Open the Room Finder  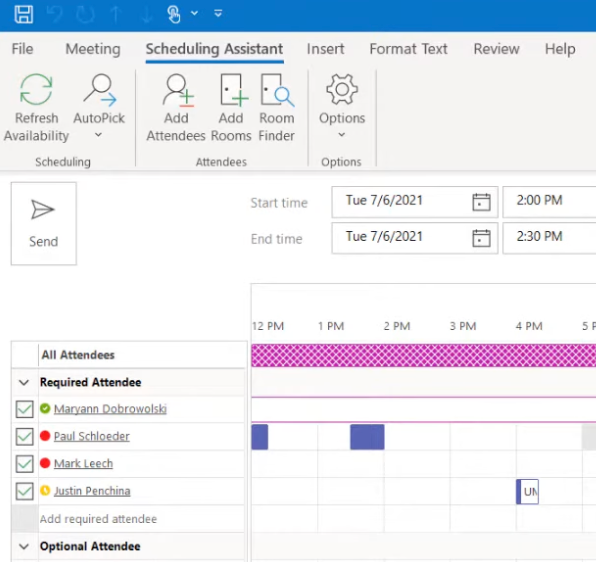[x=277, y=108]
